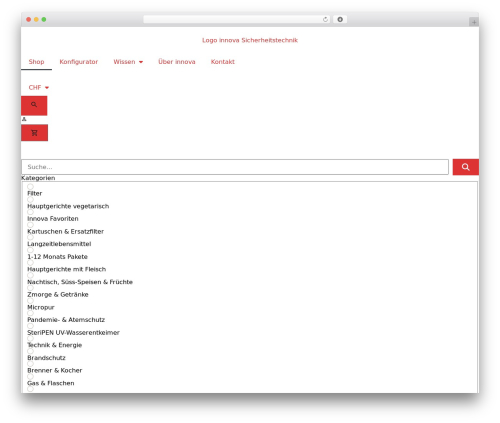
Task: Go to the Shop tab
Action: pos(36,62)
